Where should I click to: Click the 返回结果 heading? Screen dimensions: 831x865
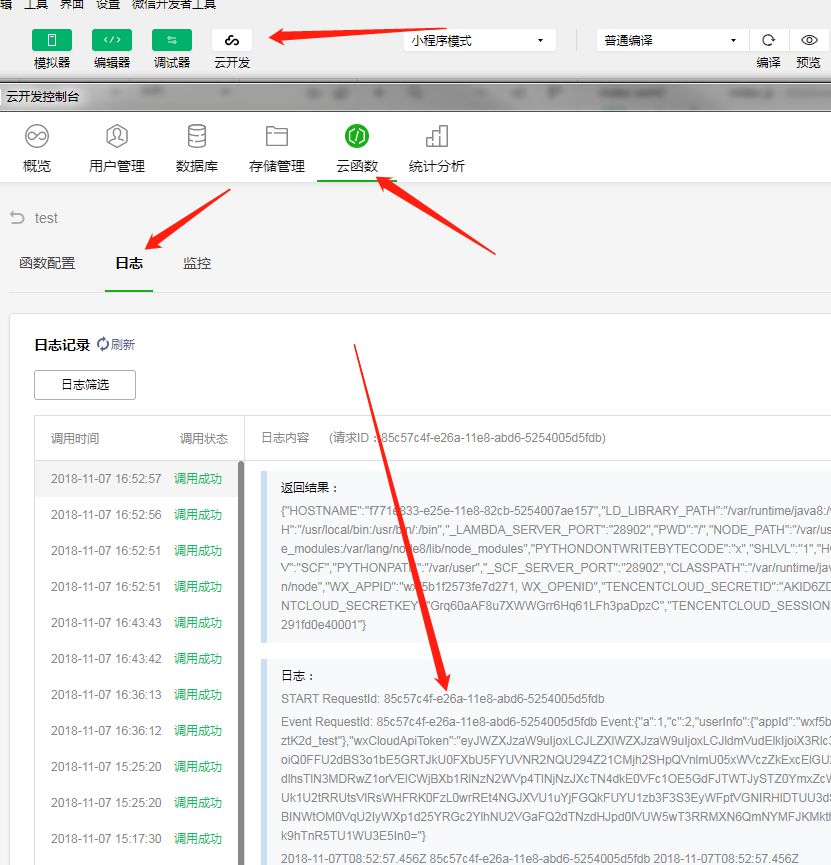309,487
